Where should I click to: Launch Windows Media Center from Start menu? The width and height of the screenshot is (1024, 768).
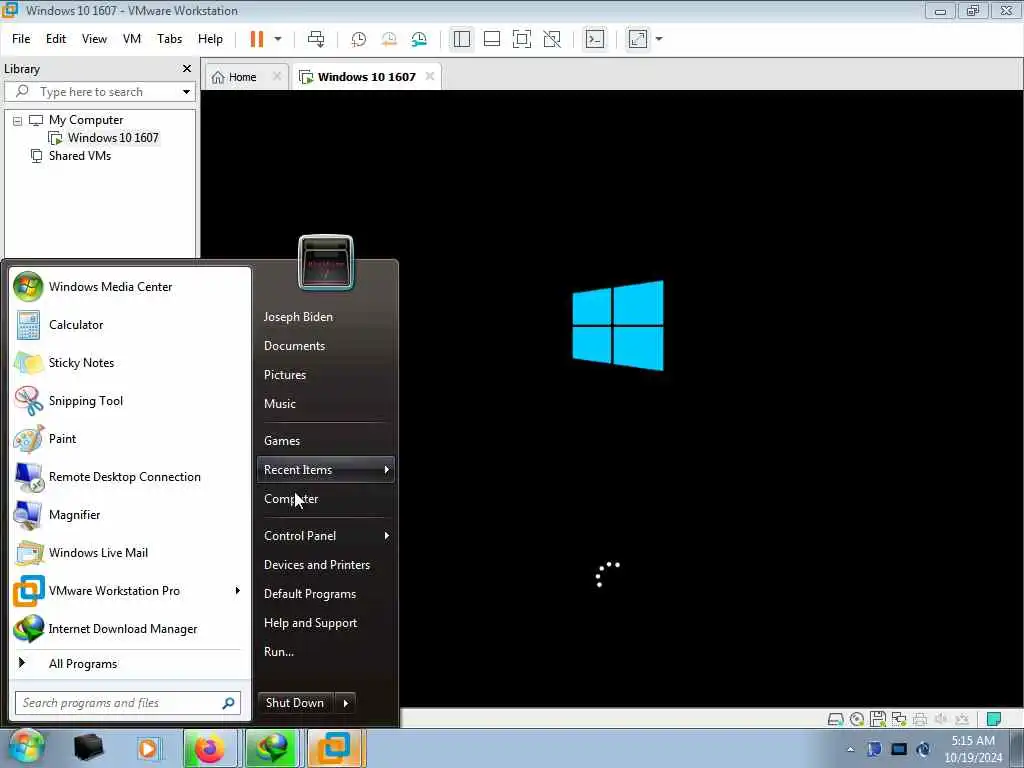click(131, 287)
